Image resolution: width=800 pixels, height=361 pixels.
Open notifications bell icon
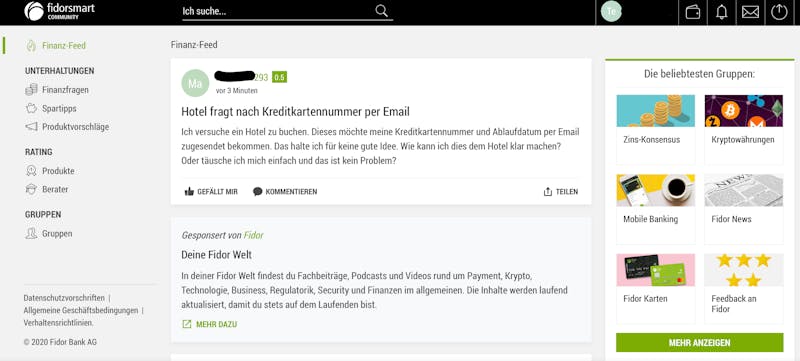coord(721,12)
